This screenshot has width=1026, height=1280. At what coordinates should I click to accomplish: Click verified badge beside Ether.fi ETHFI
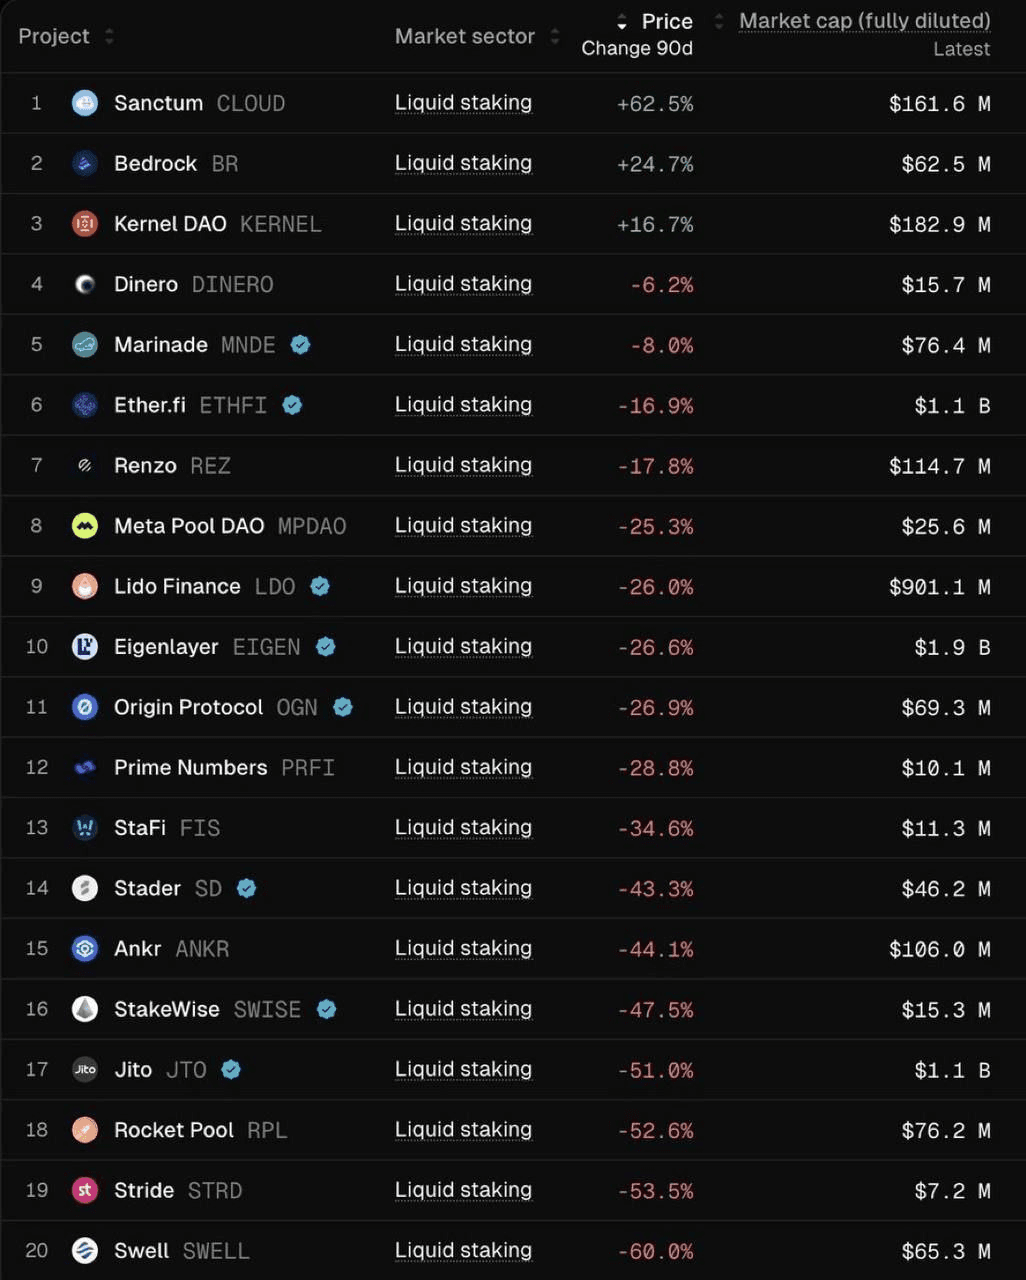[292, 405]
